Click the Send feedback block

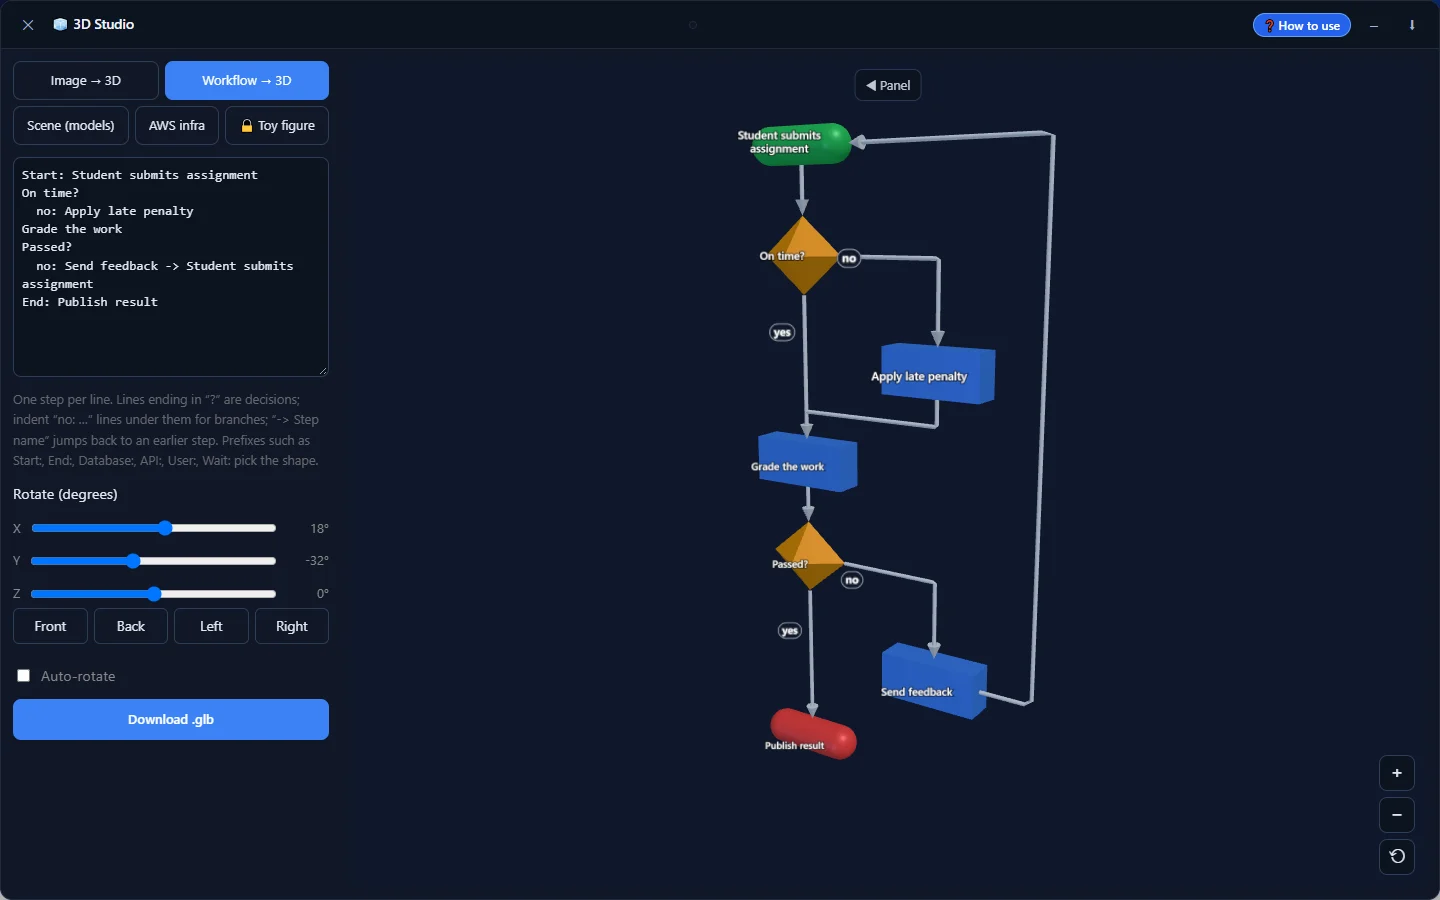pyautogui.click(x=933, y=682)
